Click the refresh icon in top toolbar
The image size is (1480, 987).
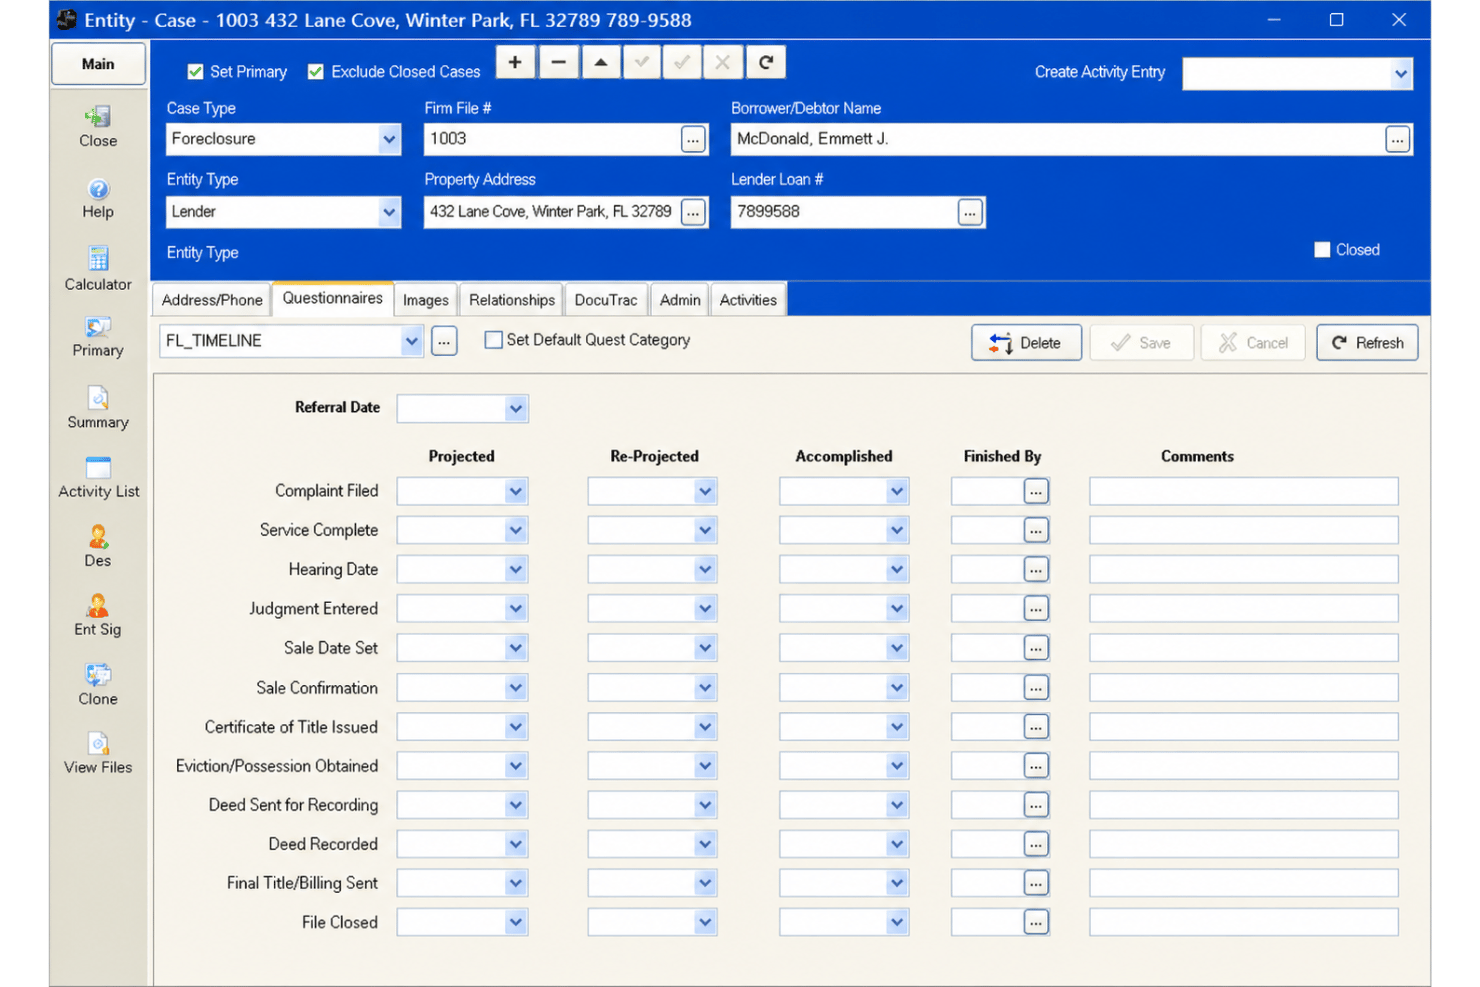(766, 62)
